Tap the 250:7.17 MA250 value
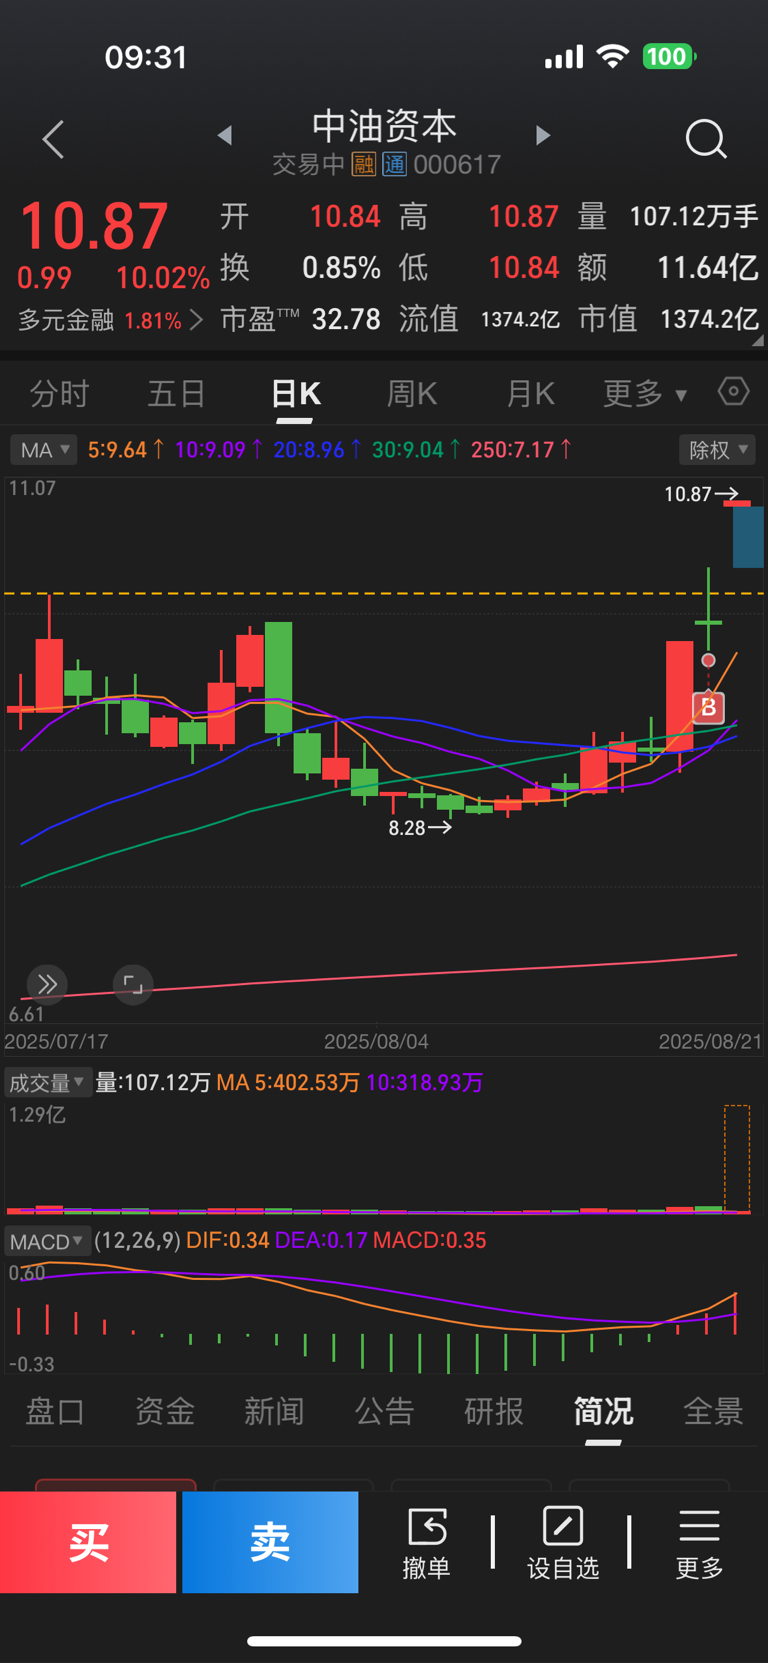Image resolution: width=768 pixels, height=1663 pixels. coord(511,450)
